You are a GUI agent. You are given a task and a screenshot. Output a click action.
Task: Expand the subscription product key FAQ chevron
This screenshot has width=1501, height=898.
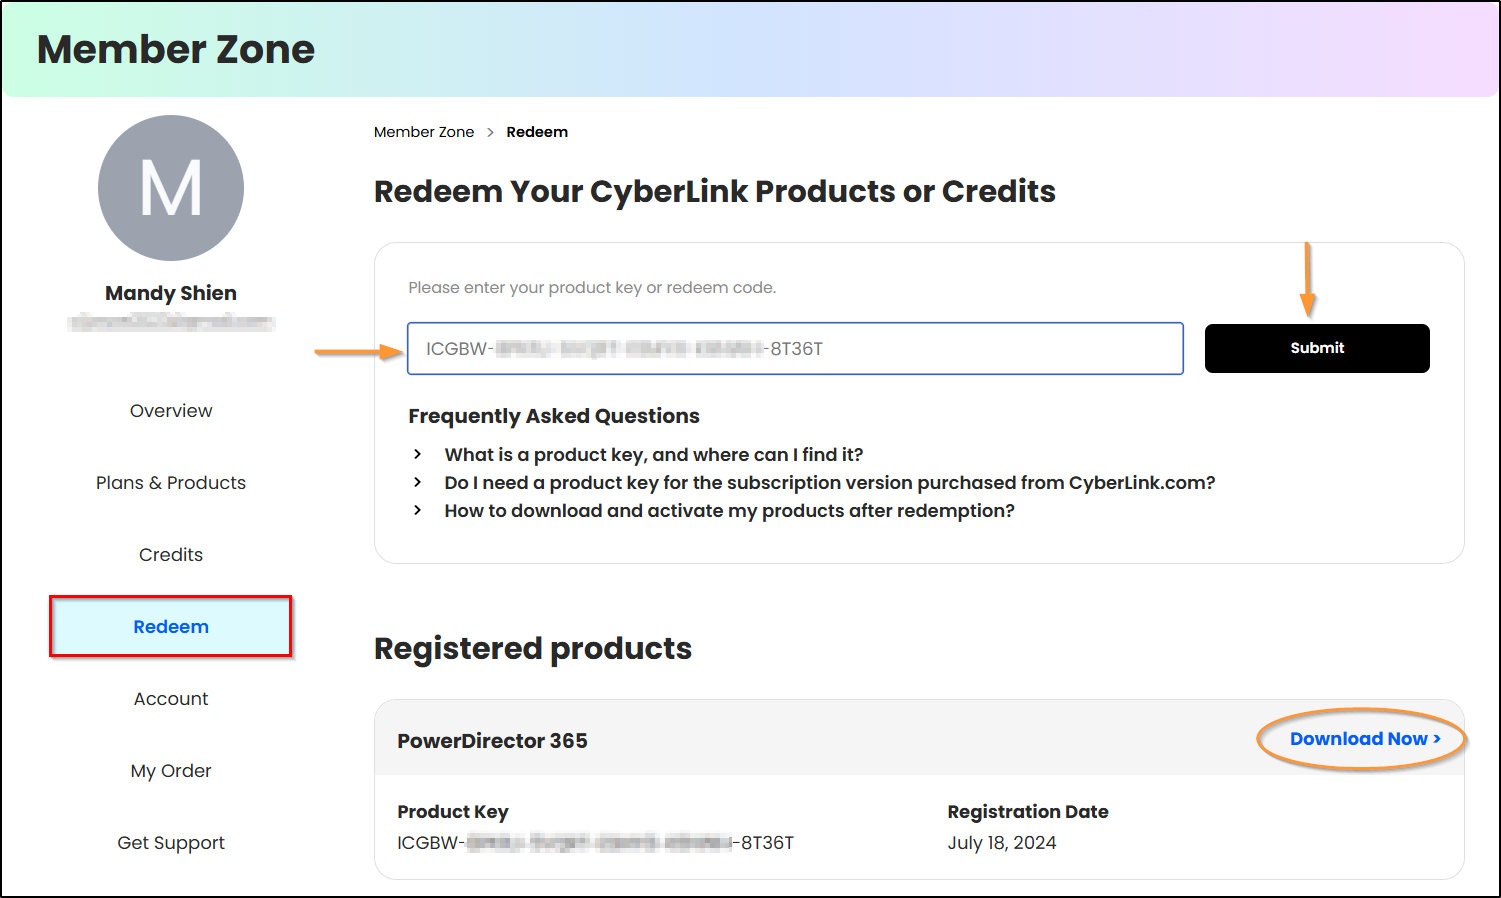tap(418, 483)
